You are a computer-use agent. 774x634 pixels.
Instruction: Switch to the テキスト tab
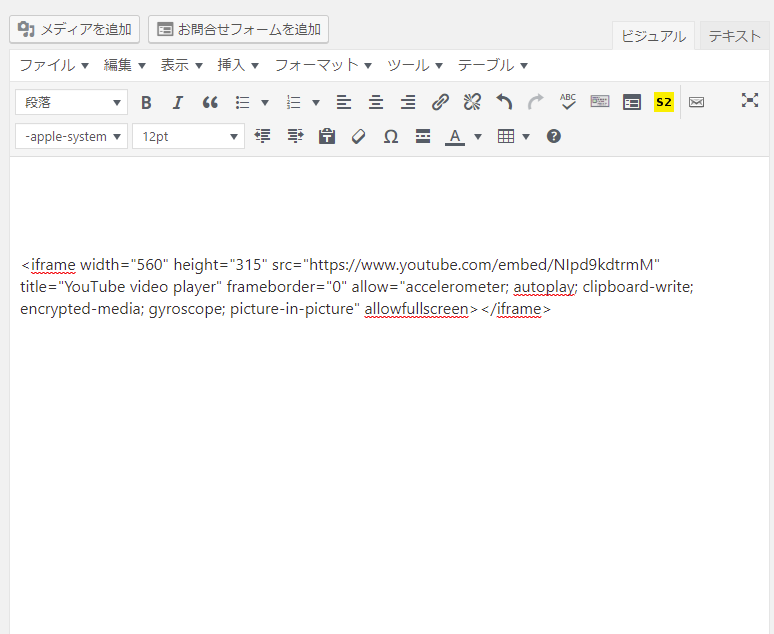coord(735,36)
